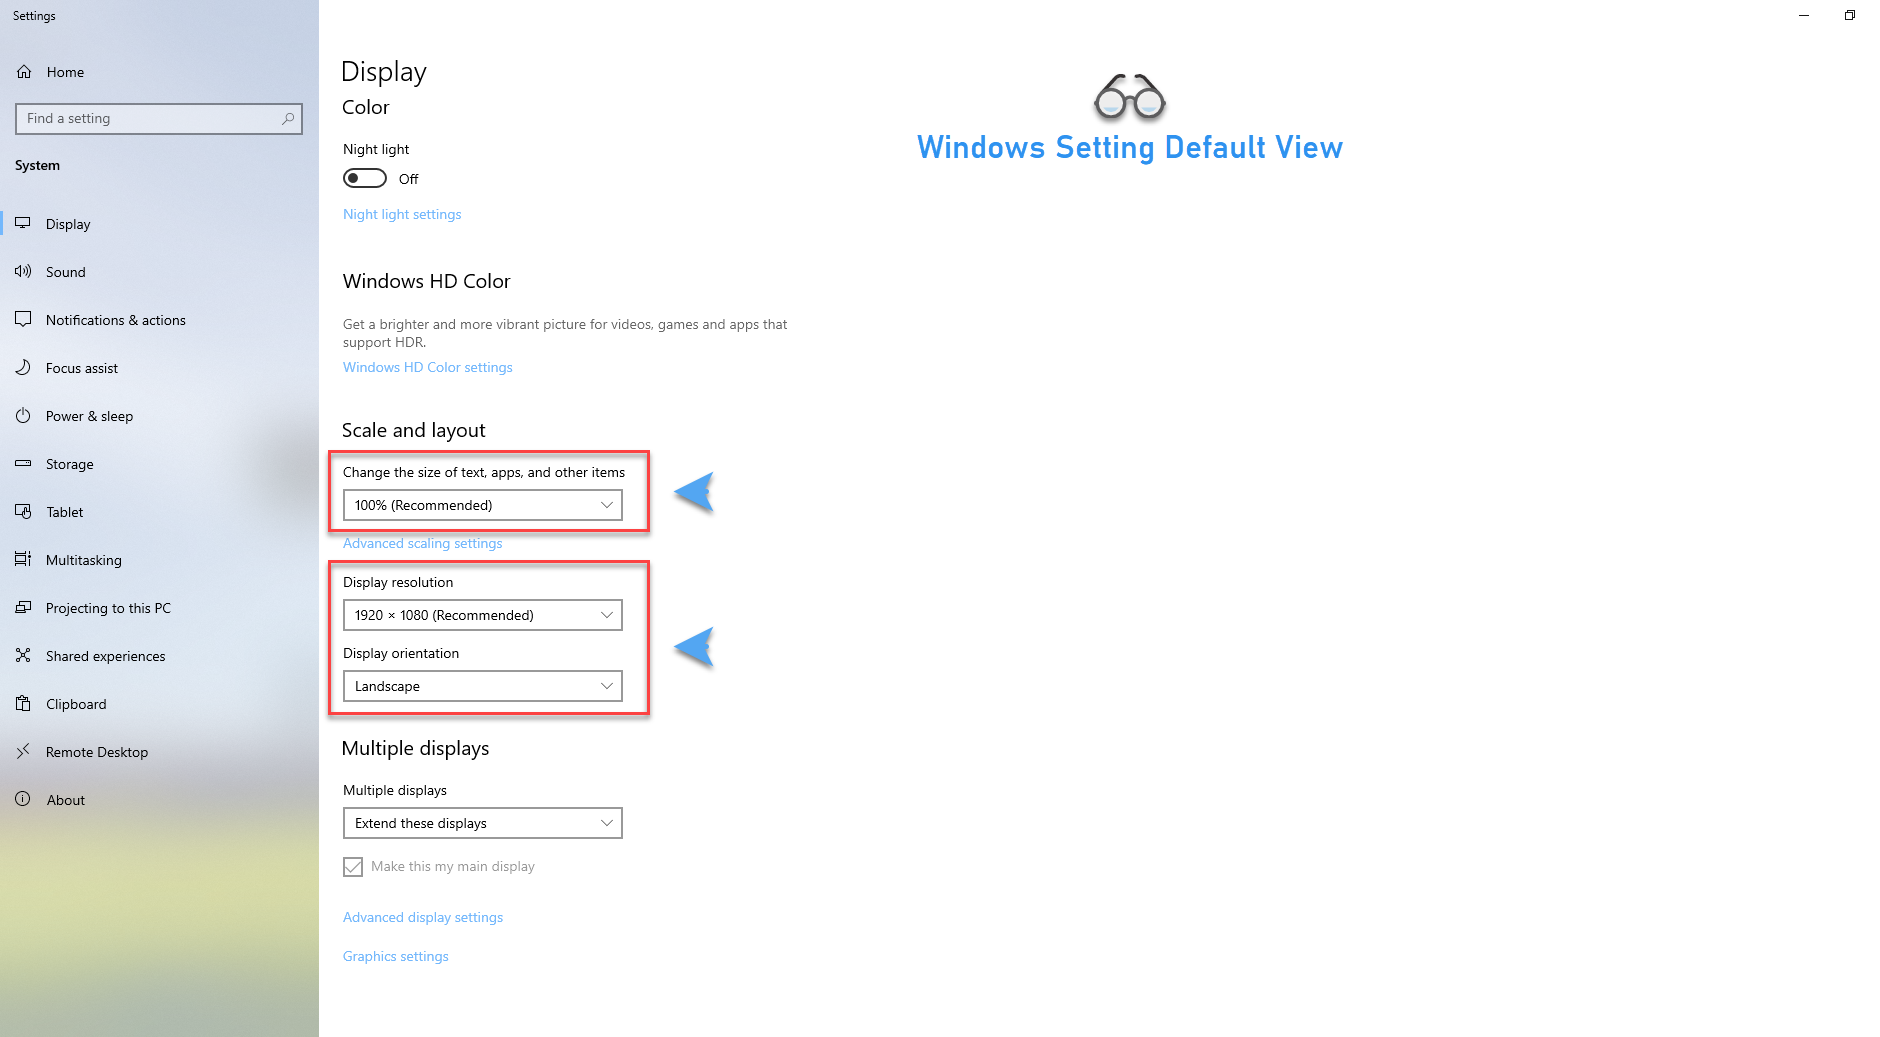This screenshot has width=1880, height=1037.
Task: Click the Clipboard icon
Action: pos(23,703)
